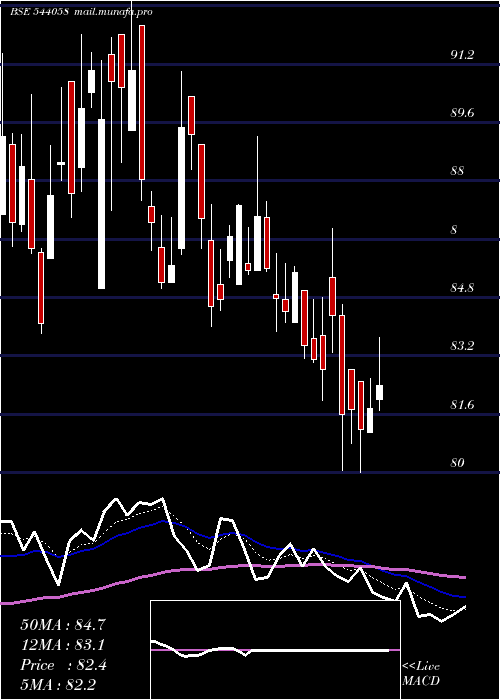Select the 80 price axis label
Viewport: 500px width, 700px height.
[x=458, y=463]
